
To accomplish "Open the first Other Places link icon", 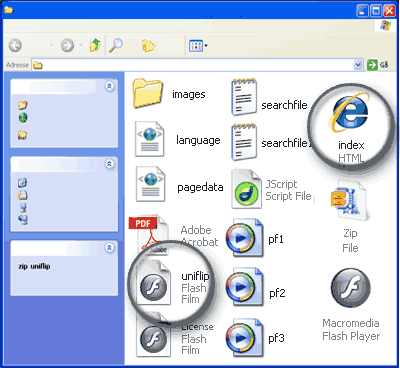I will [x=22, y=182].
